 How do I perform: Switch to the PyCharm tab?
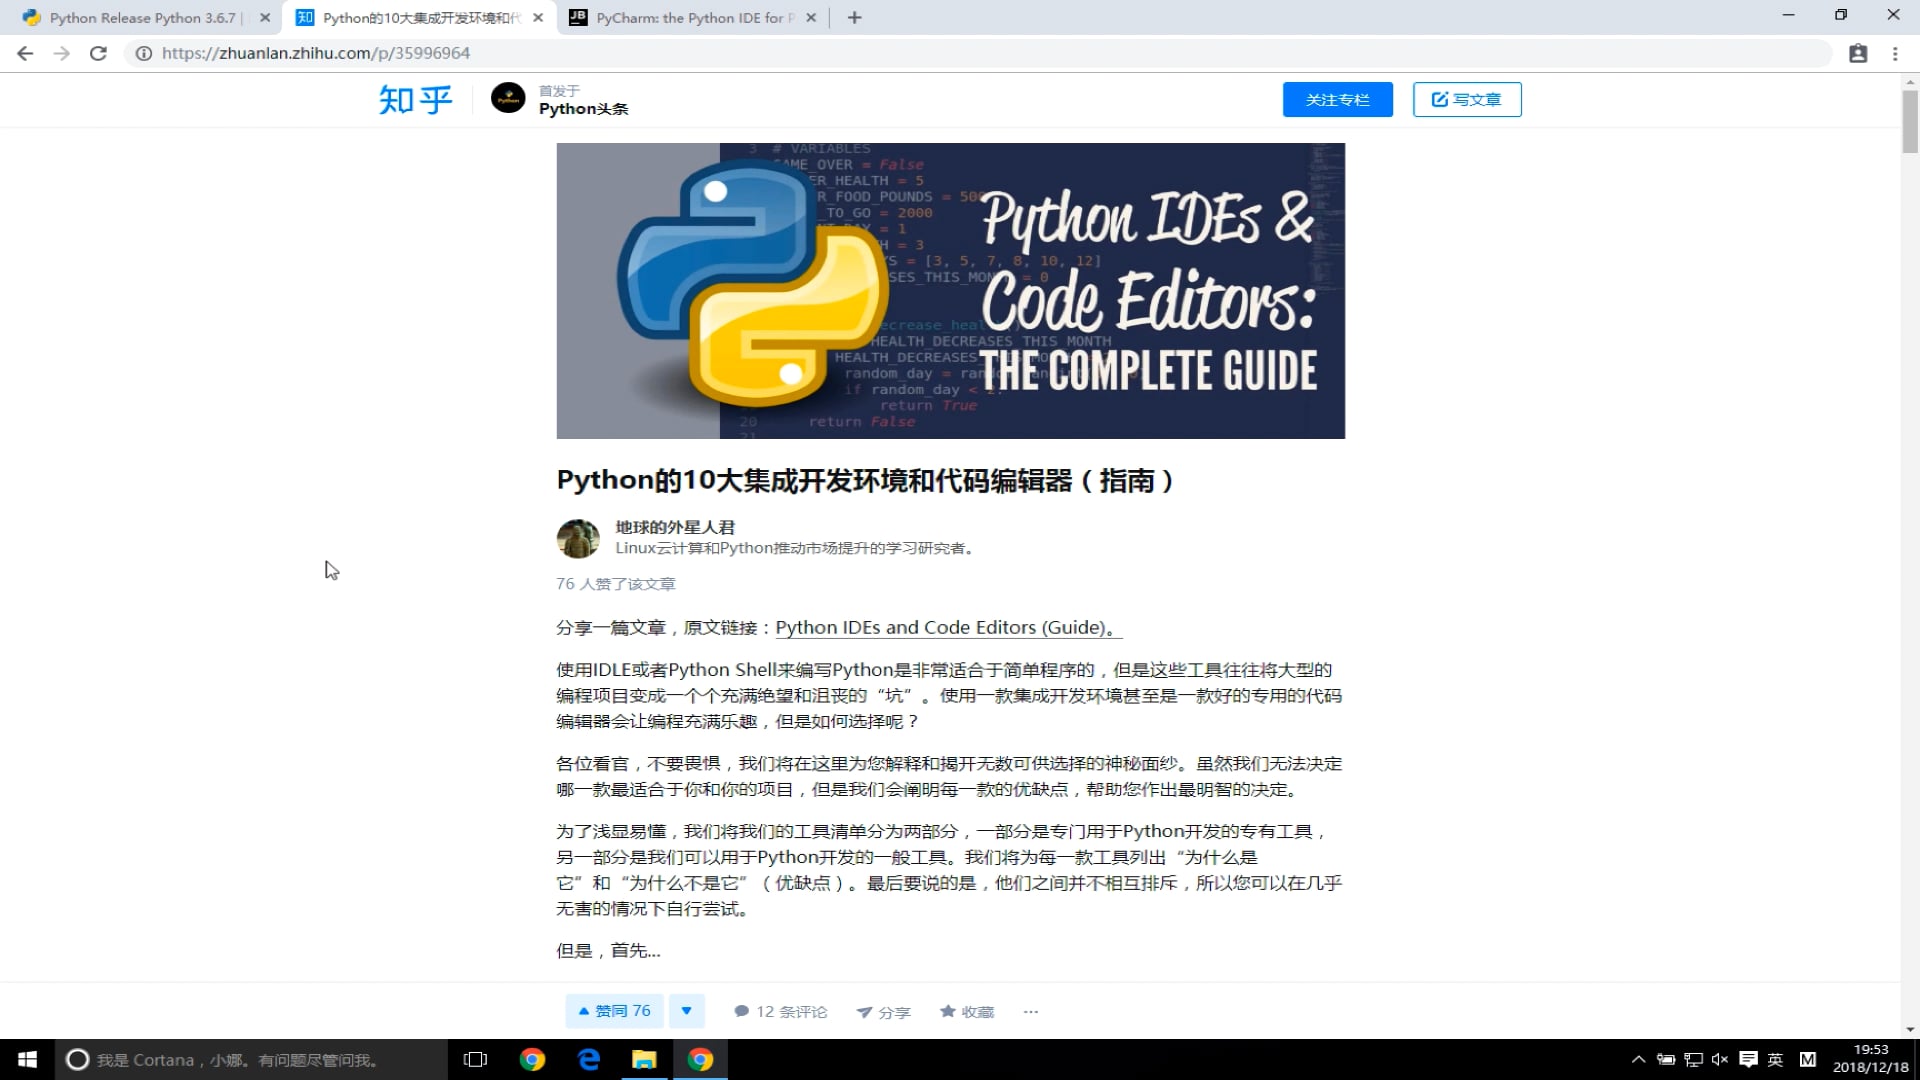pos(692,17)
